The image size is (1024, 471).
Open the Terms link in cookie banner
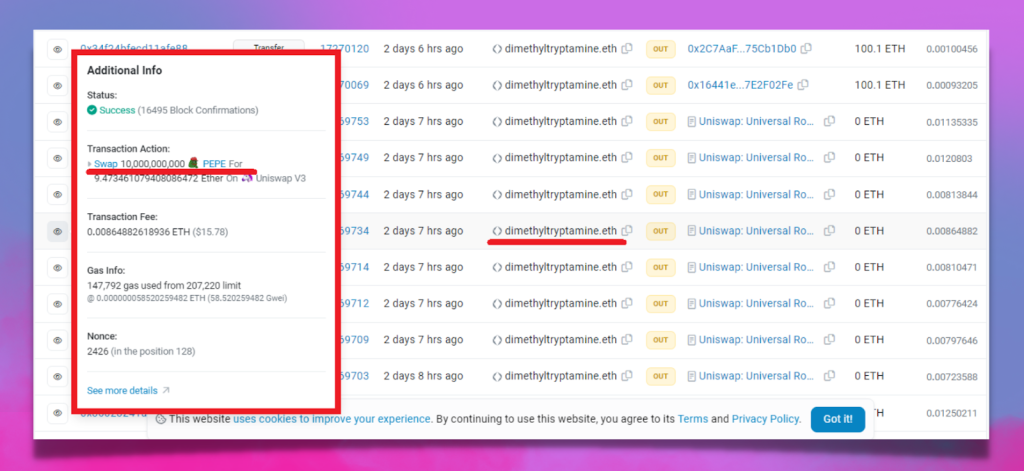pos(692,419)
